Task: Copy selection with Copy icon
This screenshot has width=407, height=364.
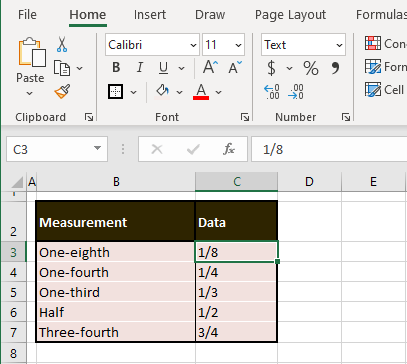Action: [62, 68]
